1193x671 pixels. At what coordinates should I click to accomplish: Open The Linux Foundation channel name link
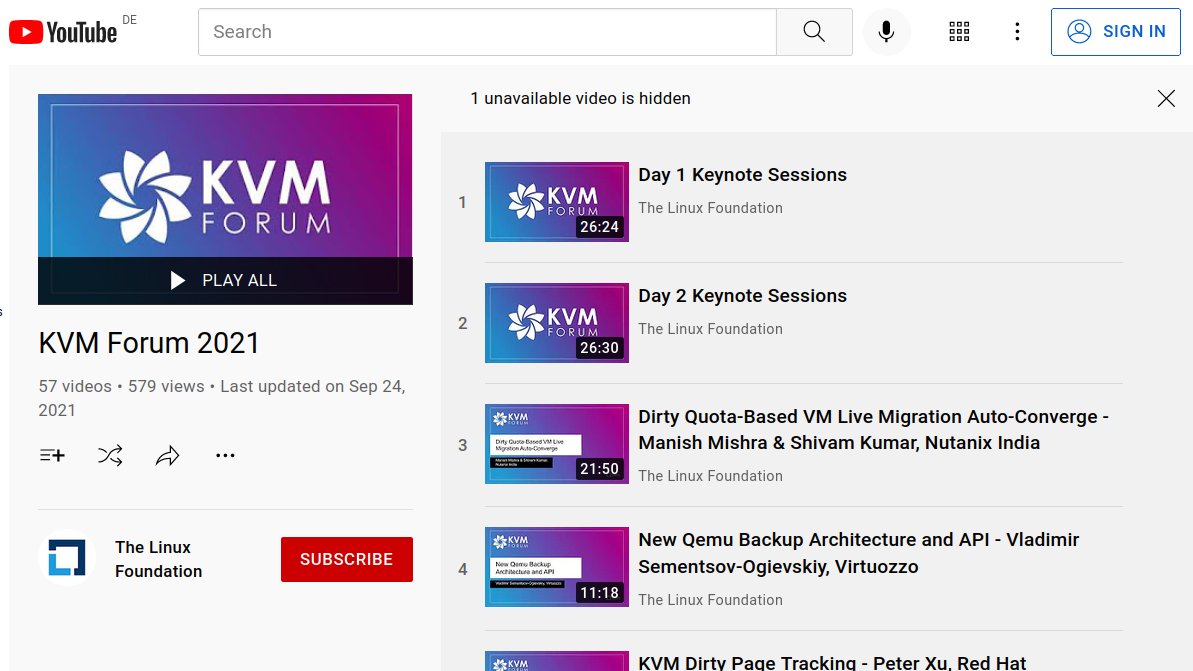tap(158, 559)
